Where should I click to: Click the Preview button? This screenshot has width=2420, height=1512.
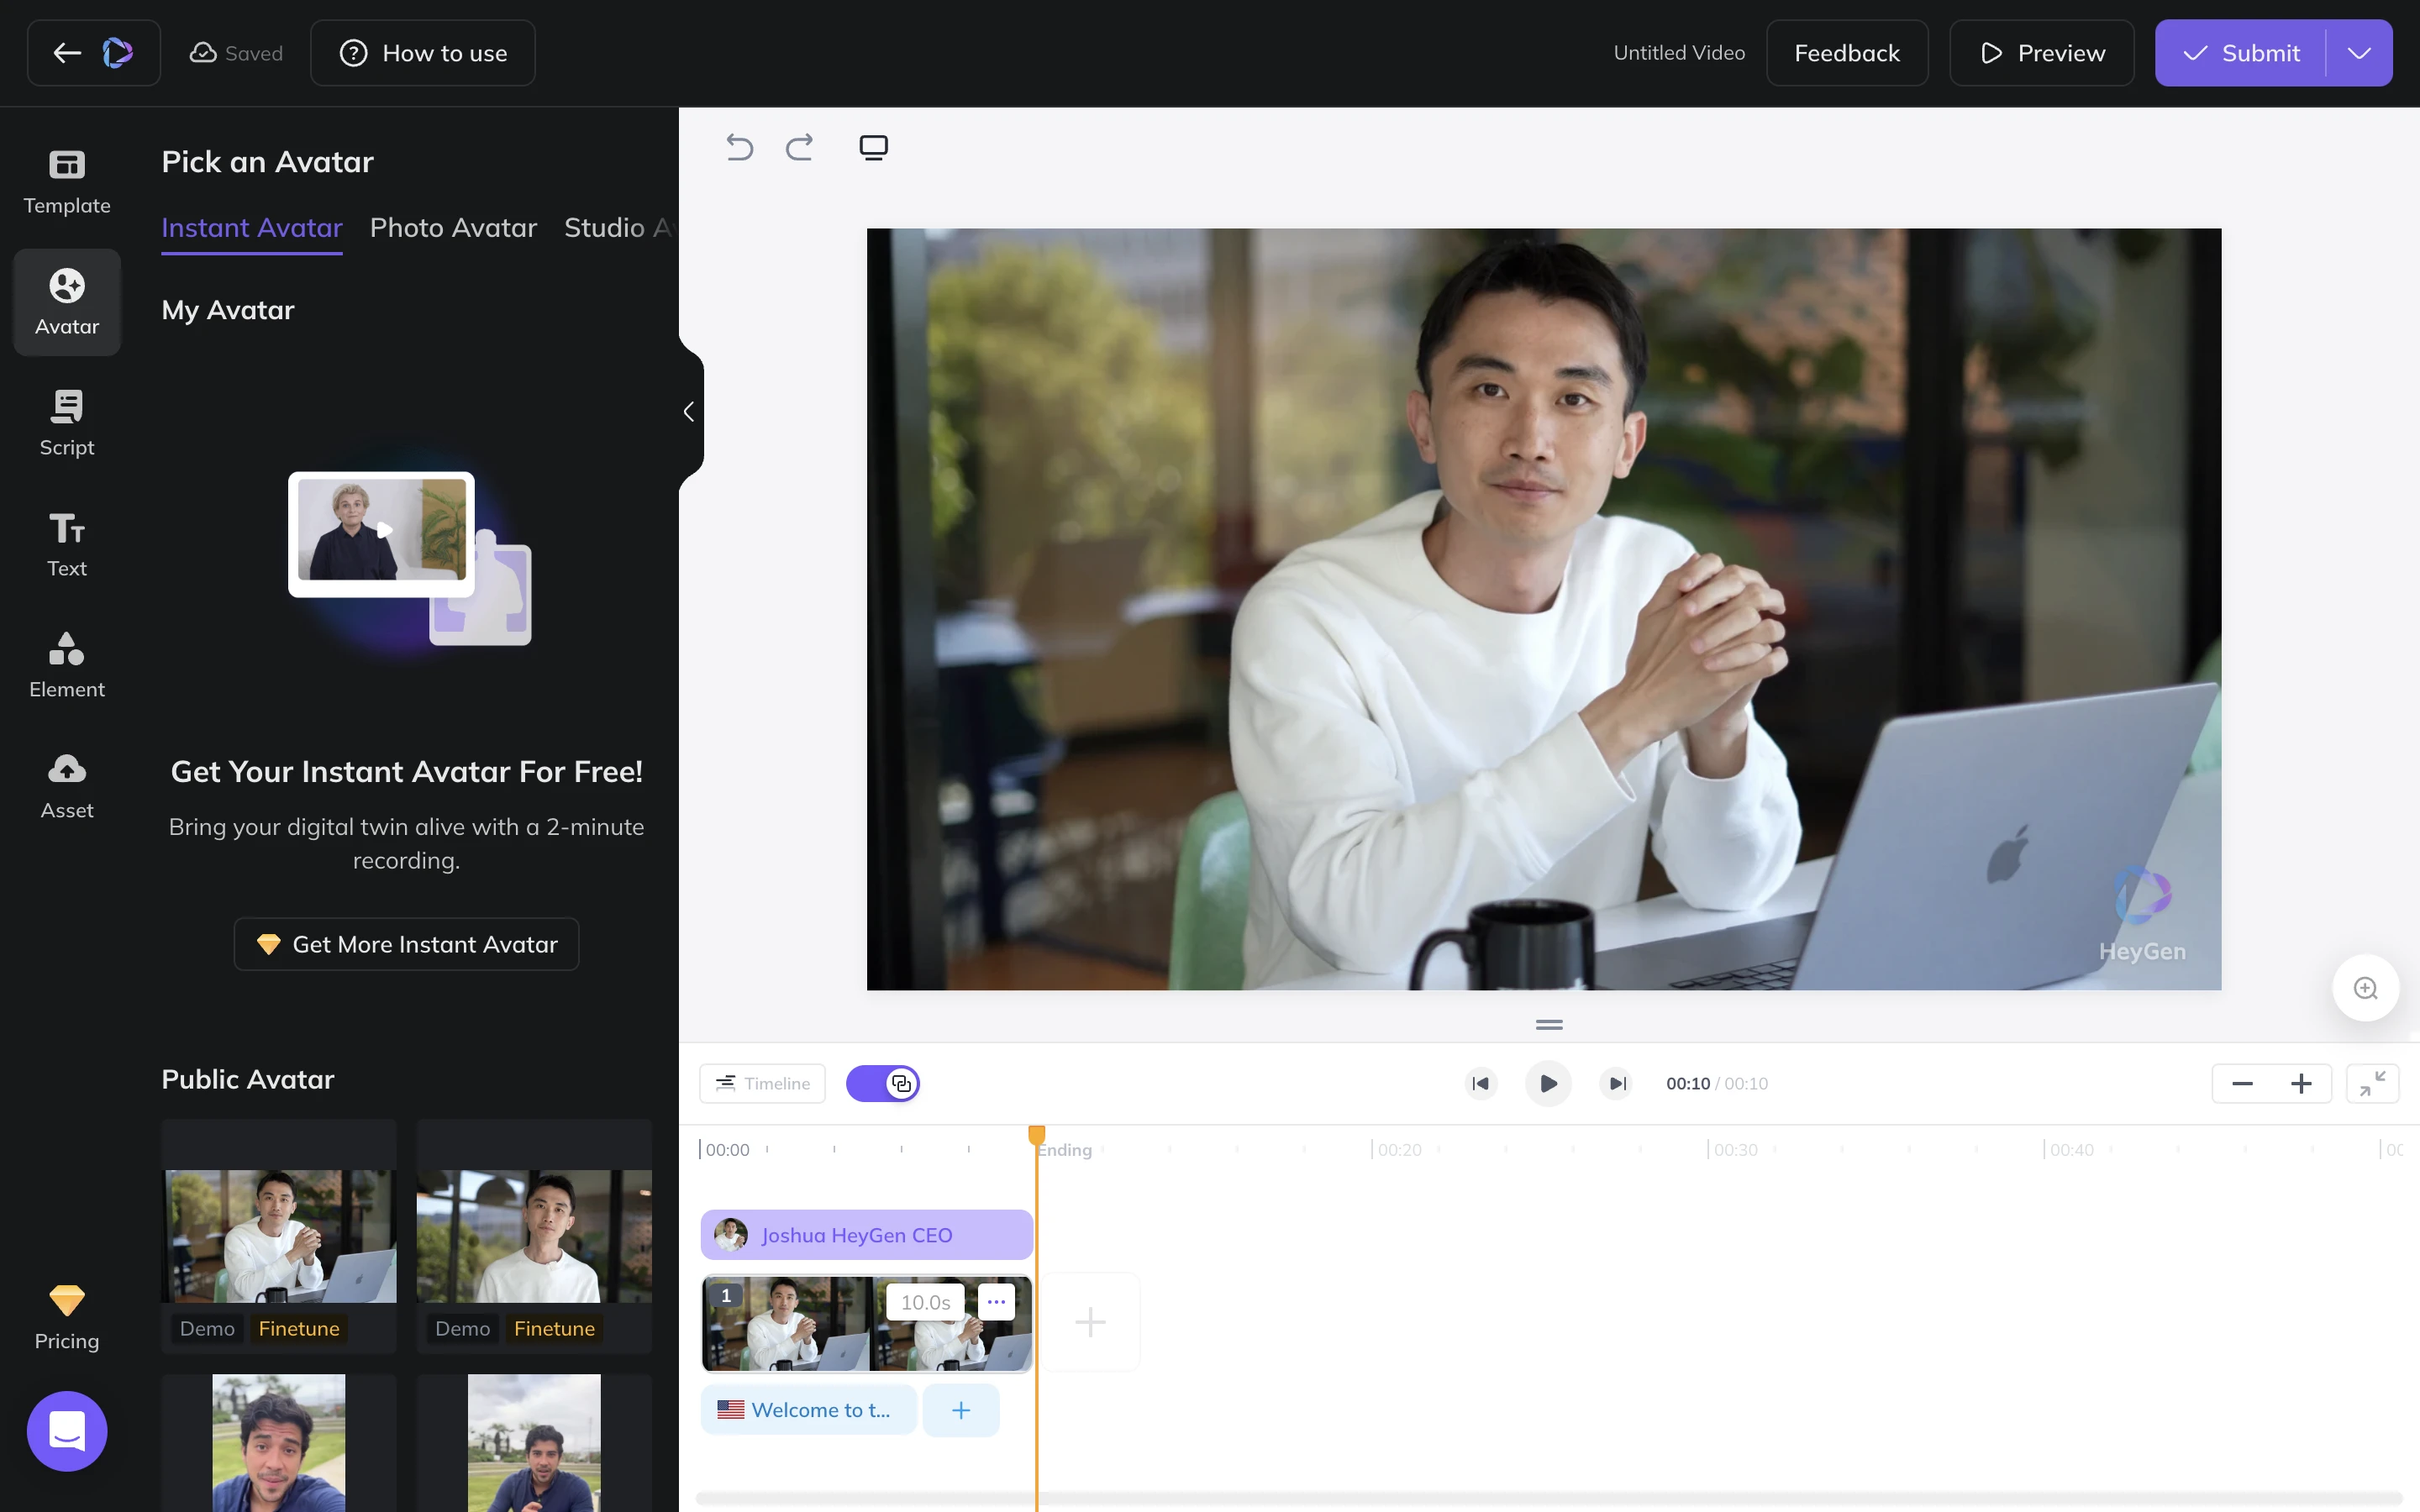2041,53
